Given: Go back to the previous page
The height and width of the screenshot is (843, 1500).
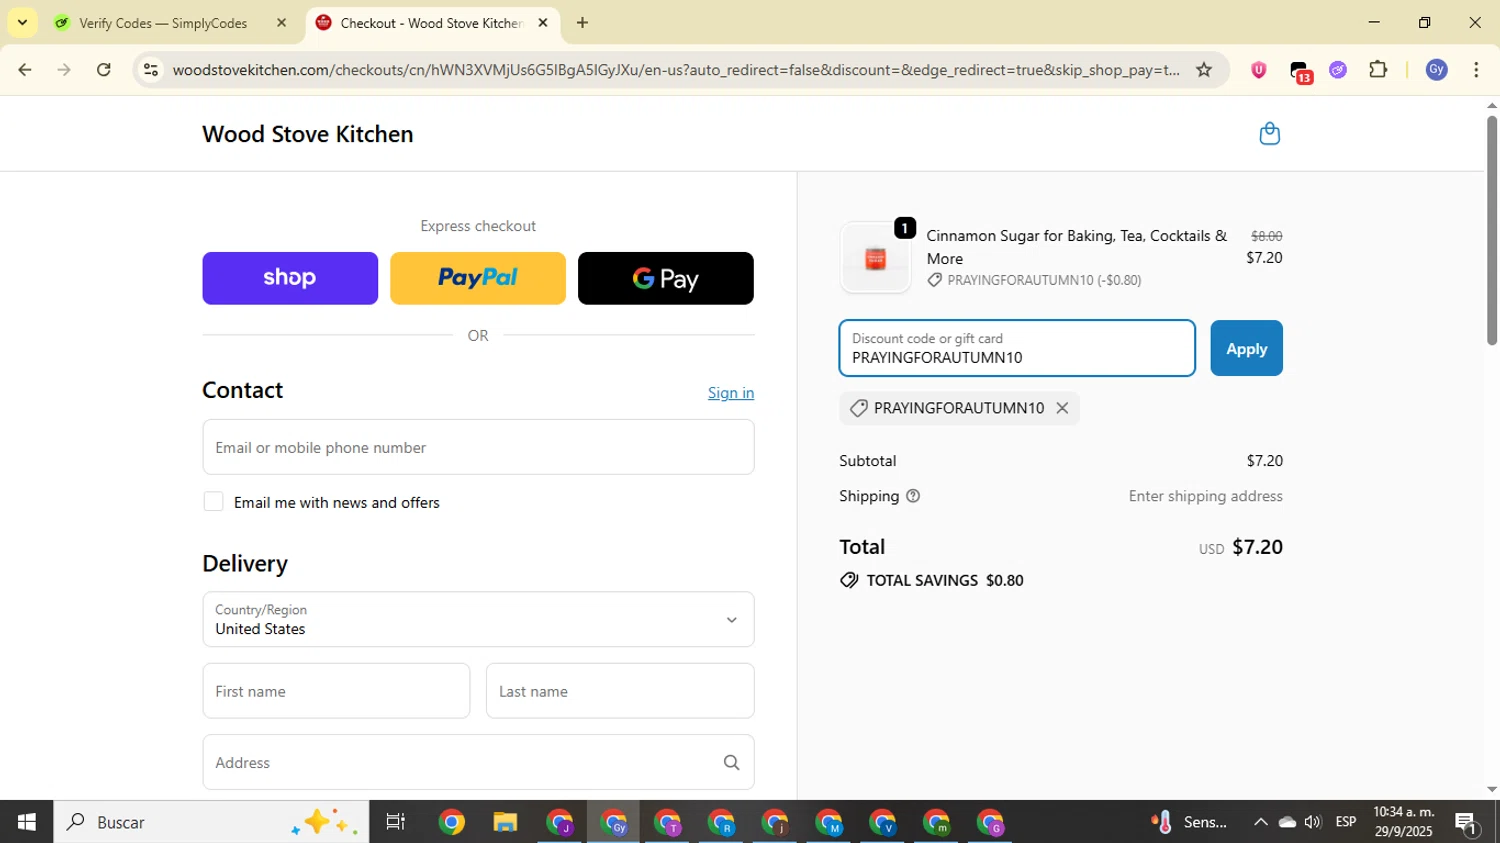Looking at the screenshot, I should pyautogui.click(x=25, y=70).
